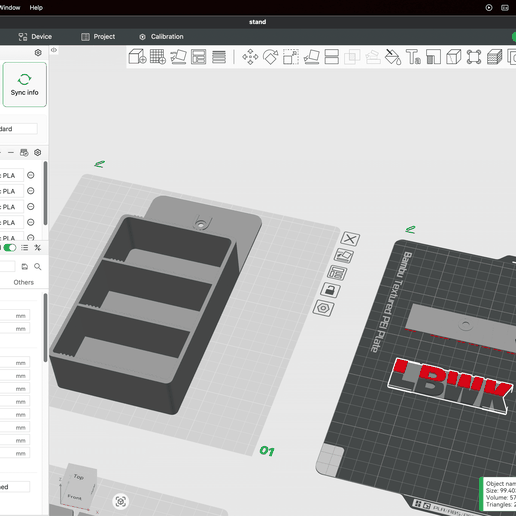516x516 pixels.
Task: Toggle the eye icon at panel edge
Action: click(x=54, y=50)
